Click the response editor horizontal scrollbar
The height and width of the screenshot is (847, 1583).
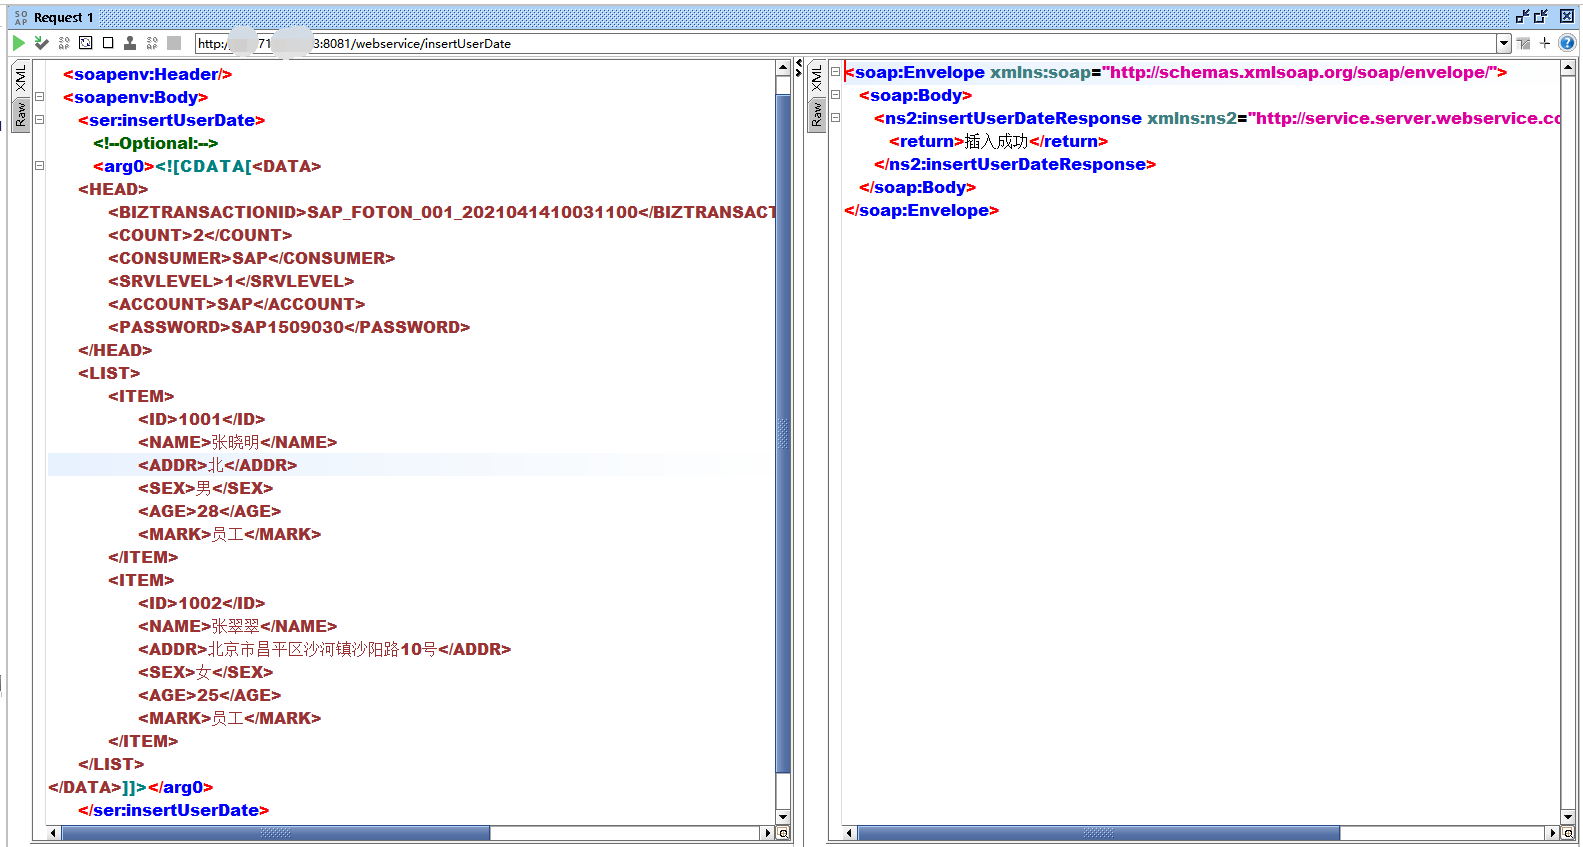point(1098,833)
